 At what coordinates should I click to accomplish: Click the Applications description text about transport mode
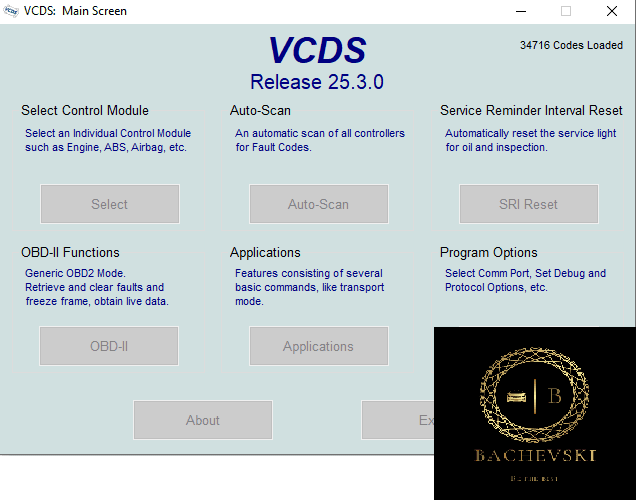pos(308,287)
